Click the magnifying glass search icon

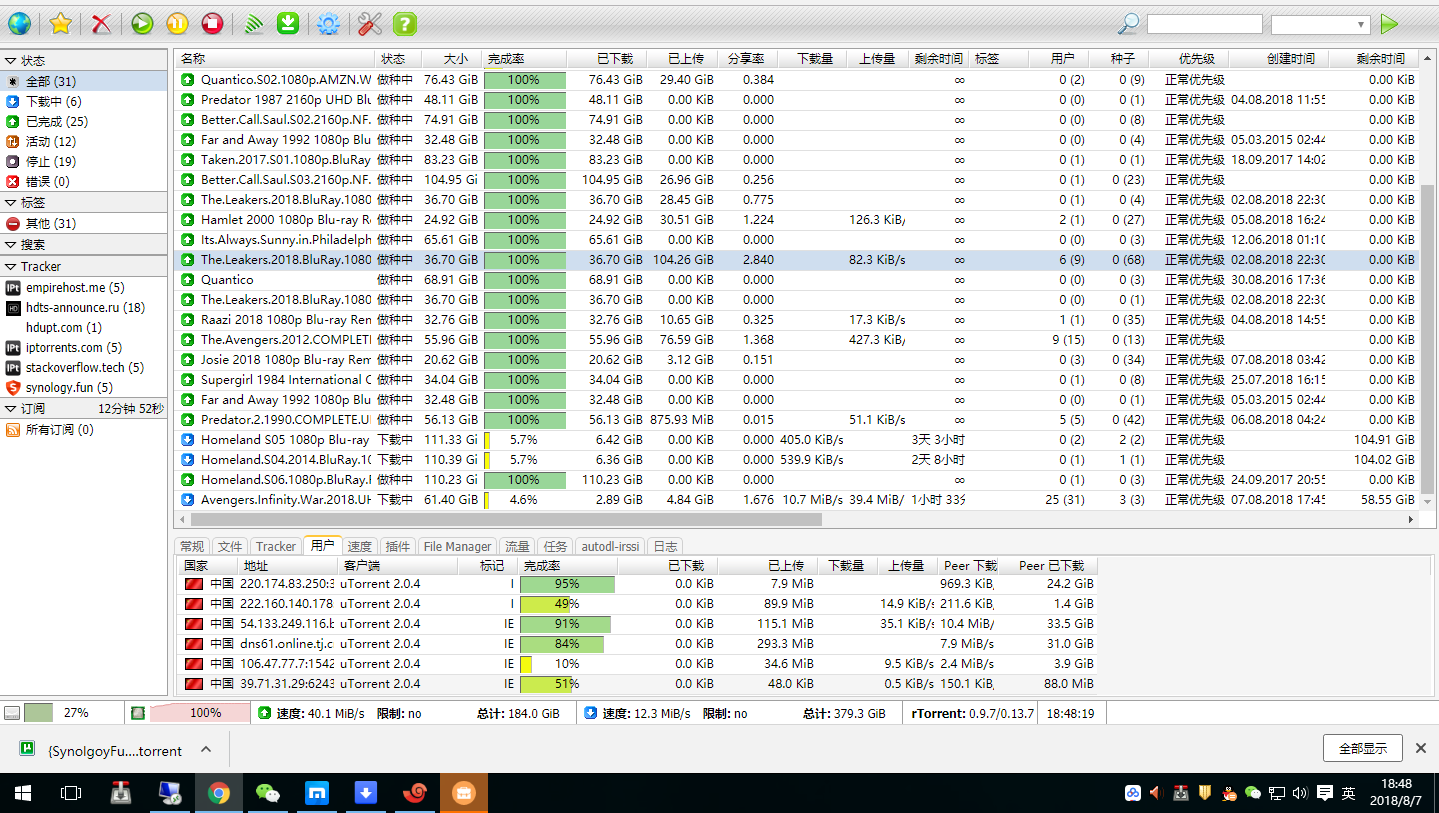pyautogui.click(x=1128, y=23)
